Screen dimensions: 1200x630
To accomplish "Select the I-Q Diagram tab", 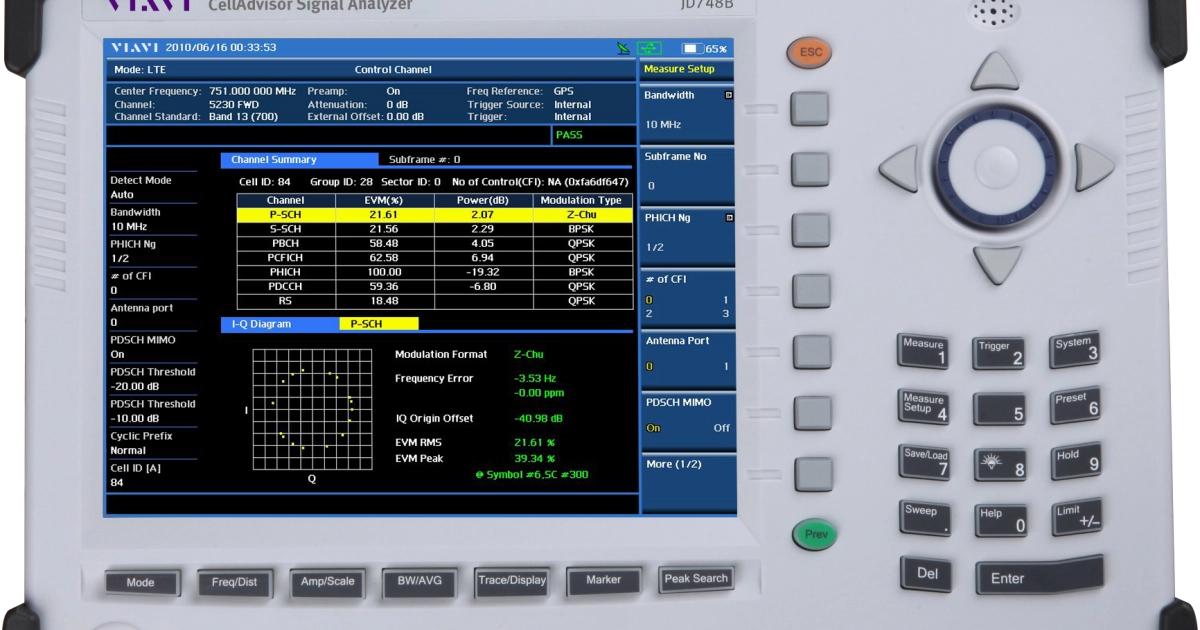I will [x=261, y=324].
